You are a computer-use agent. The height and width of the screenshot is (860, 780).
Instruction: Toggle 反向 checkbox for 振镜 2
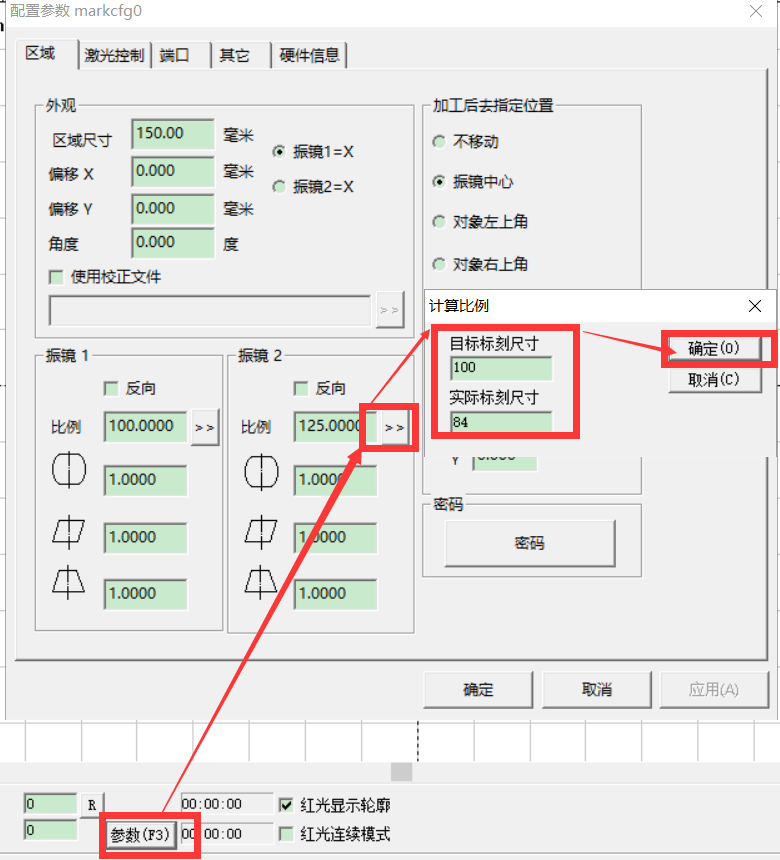[301, 389]
